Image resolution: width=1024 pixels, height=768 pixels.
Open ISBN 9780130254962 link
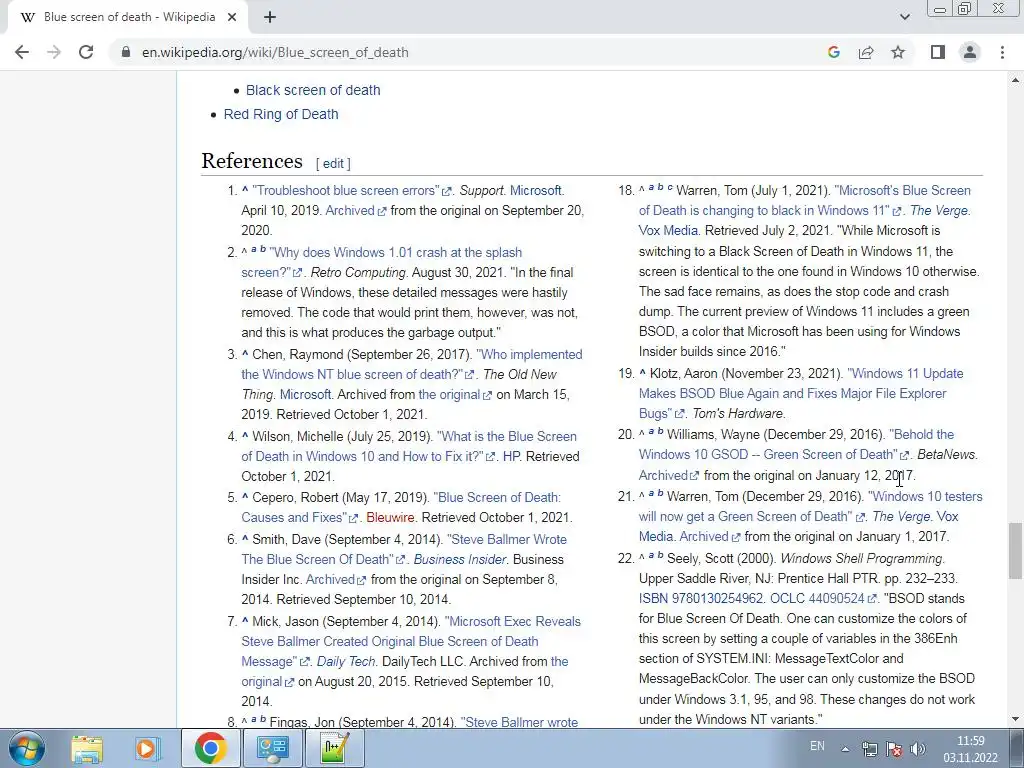click(701, 598)
